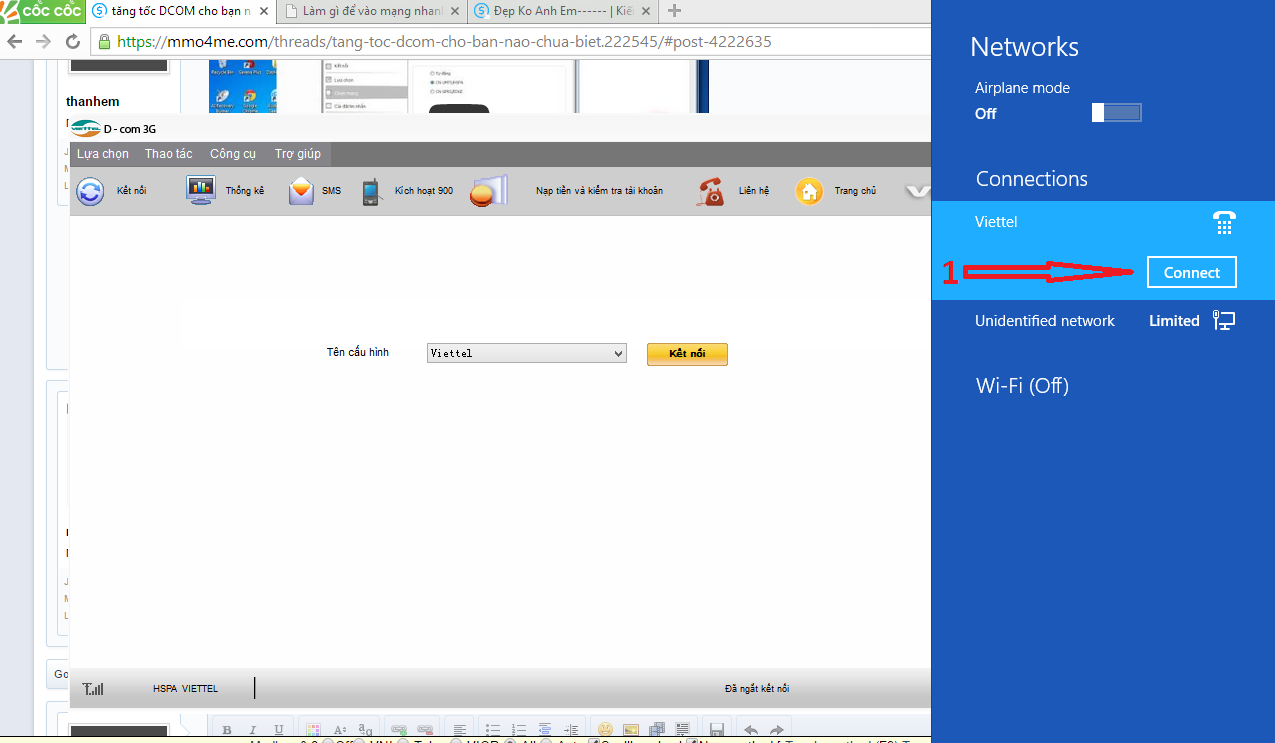Click Connect in the Networks panel
The height and width of the screenshot is (743, 1275).
1192,272
